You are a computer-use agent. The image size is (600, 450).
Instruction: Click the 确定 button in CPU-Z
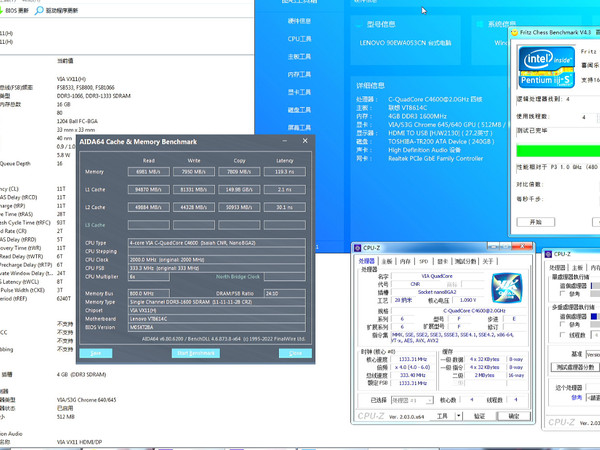(514, 416)
